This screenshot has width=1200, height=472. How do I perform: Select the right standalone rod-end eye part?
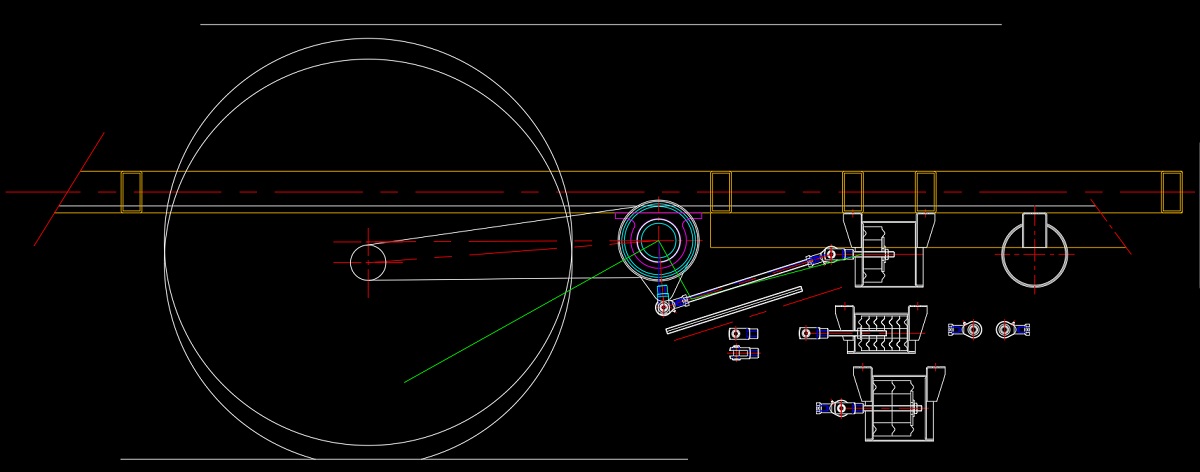(x=1012, y=329)
